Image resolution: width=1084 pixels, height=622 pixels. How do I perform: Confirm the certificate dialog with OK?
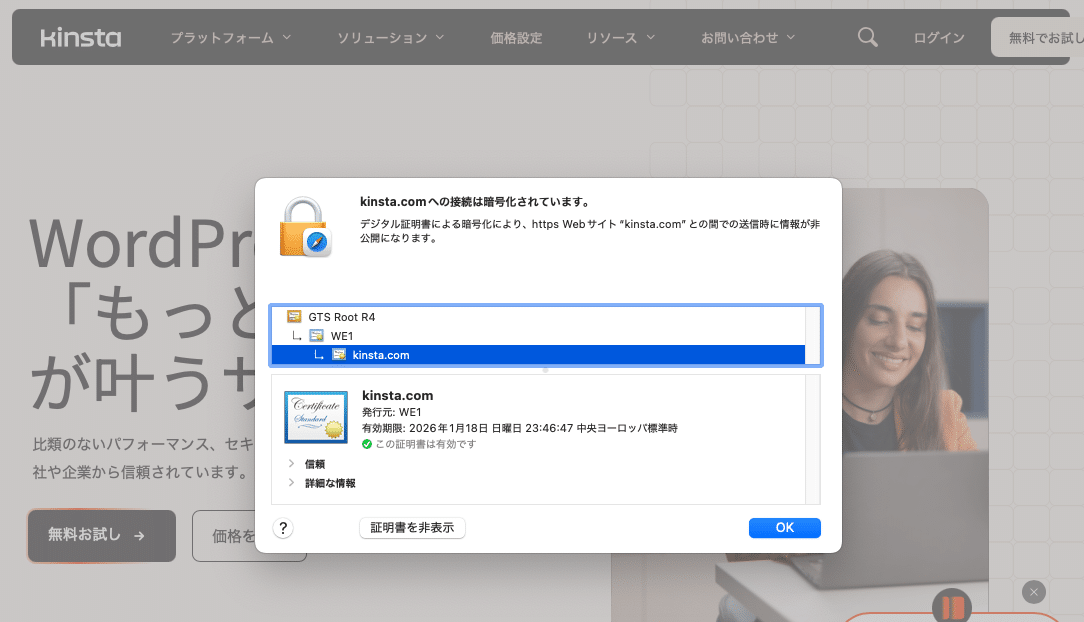pos(784,528)
